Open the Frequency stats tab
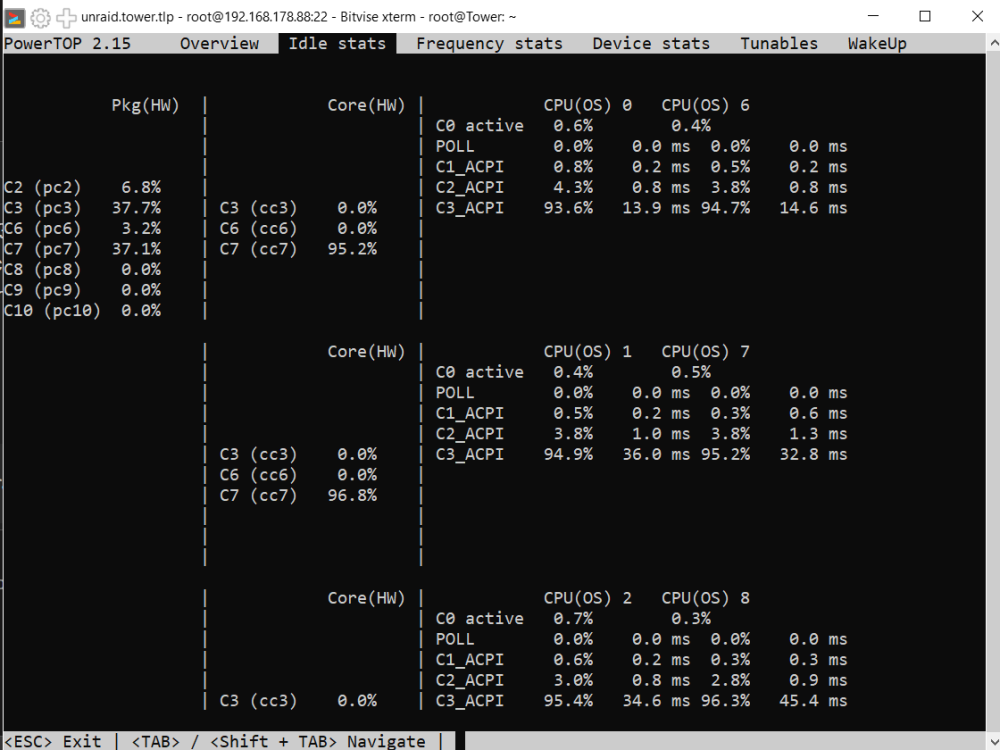 coord(489,43)
